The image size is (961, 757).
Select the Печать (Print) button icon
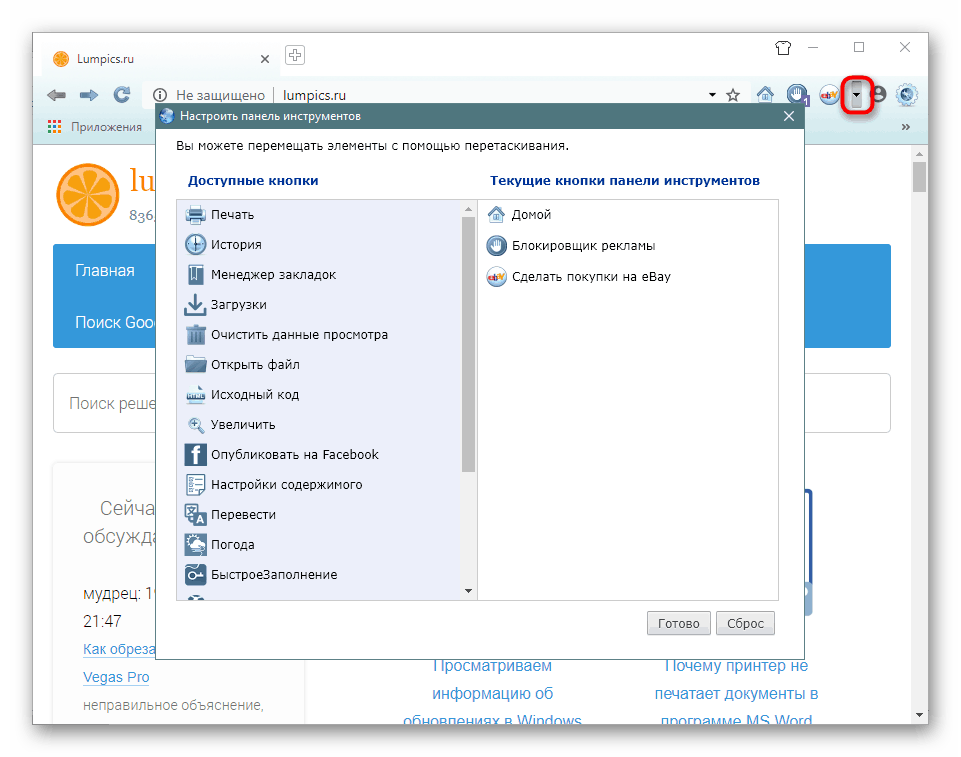pyautogui.click(x=196, y=214)
